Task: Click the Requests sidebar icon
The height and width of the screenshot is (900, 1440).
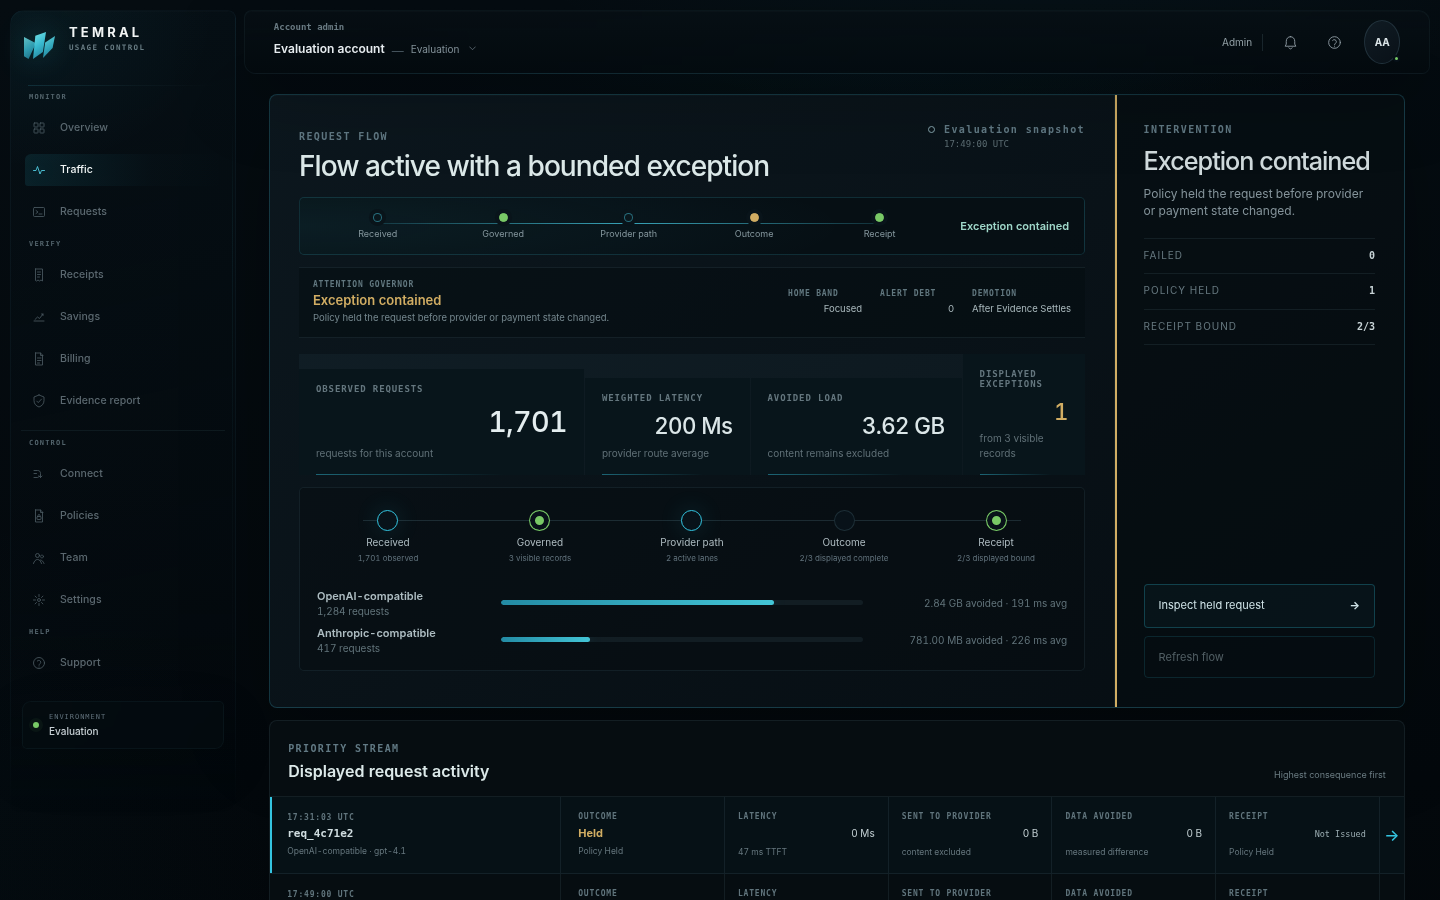Action: 39,212
